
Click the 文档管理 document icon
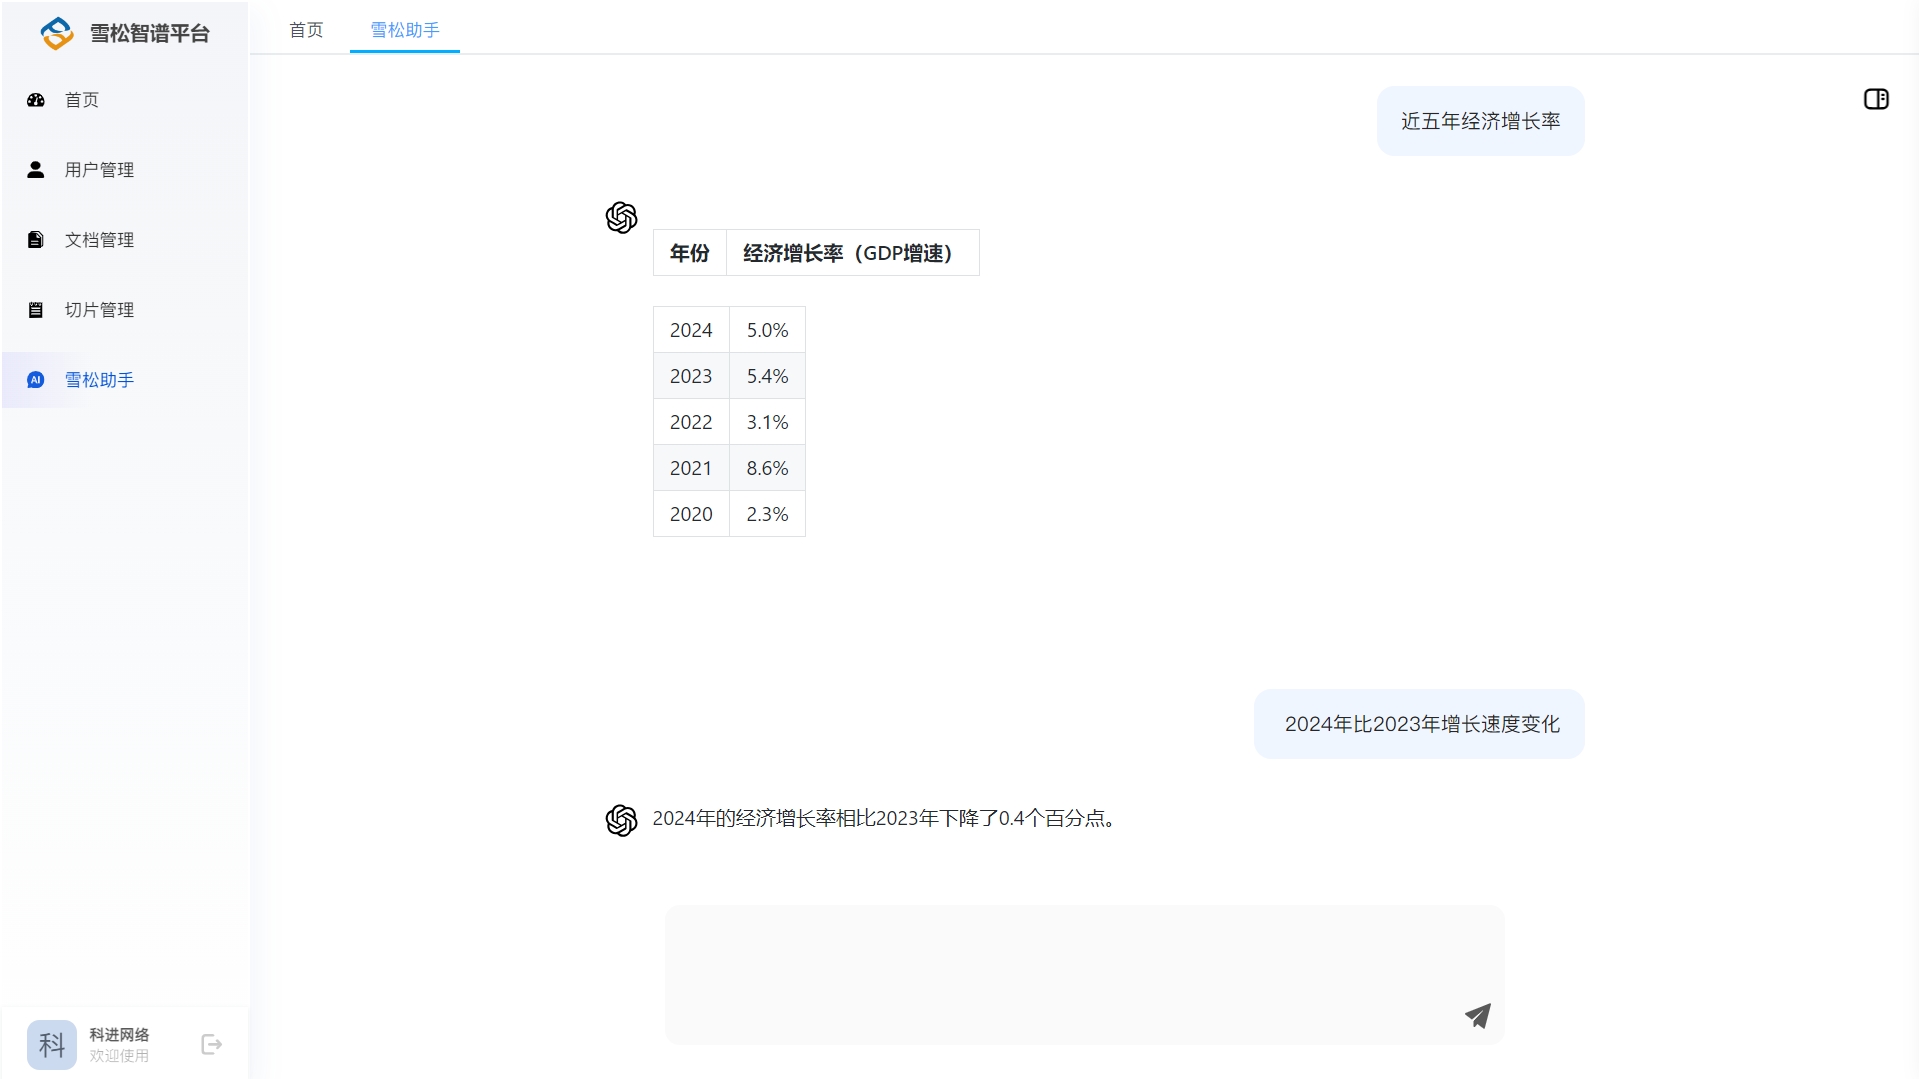(x=36, y=240)
